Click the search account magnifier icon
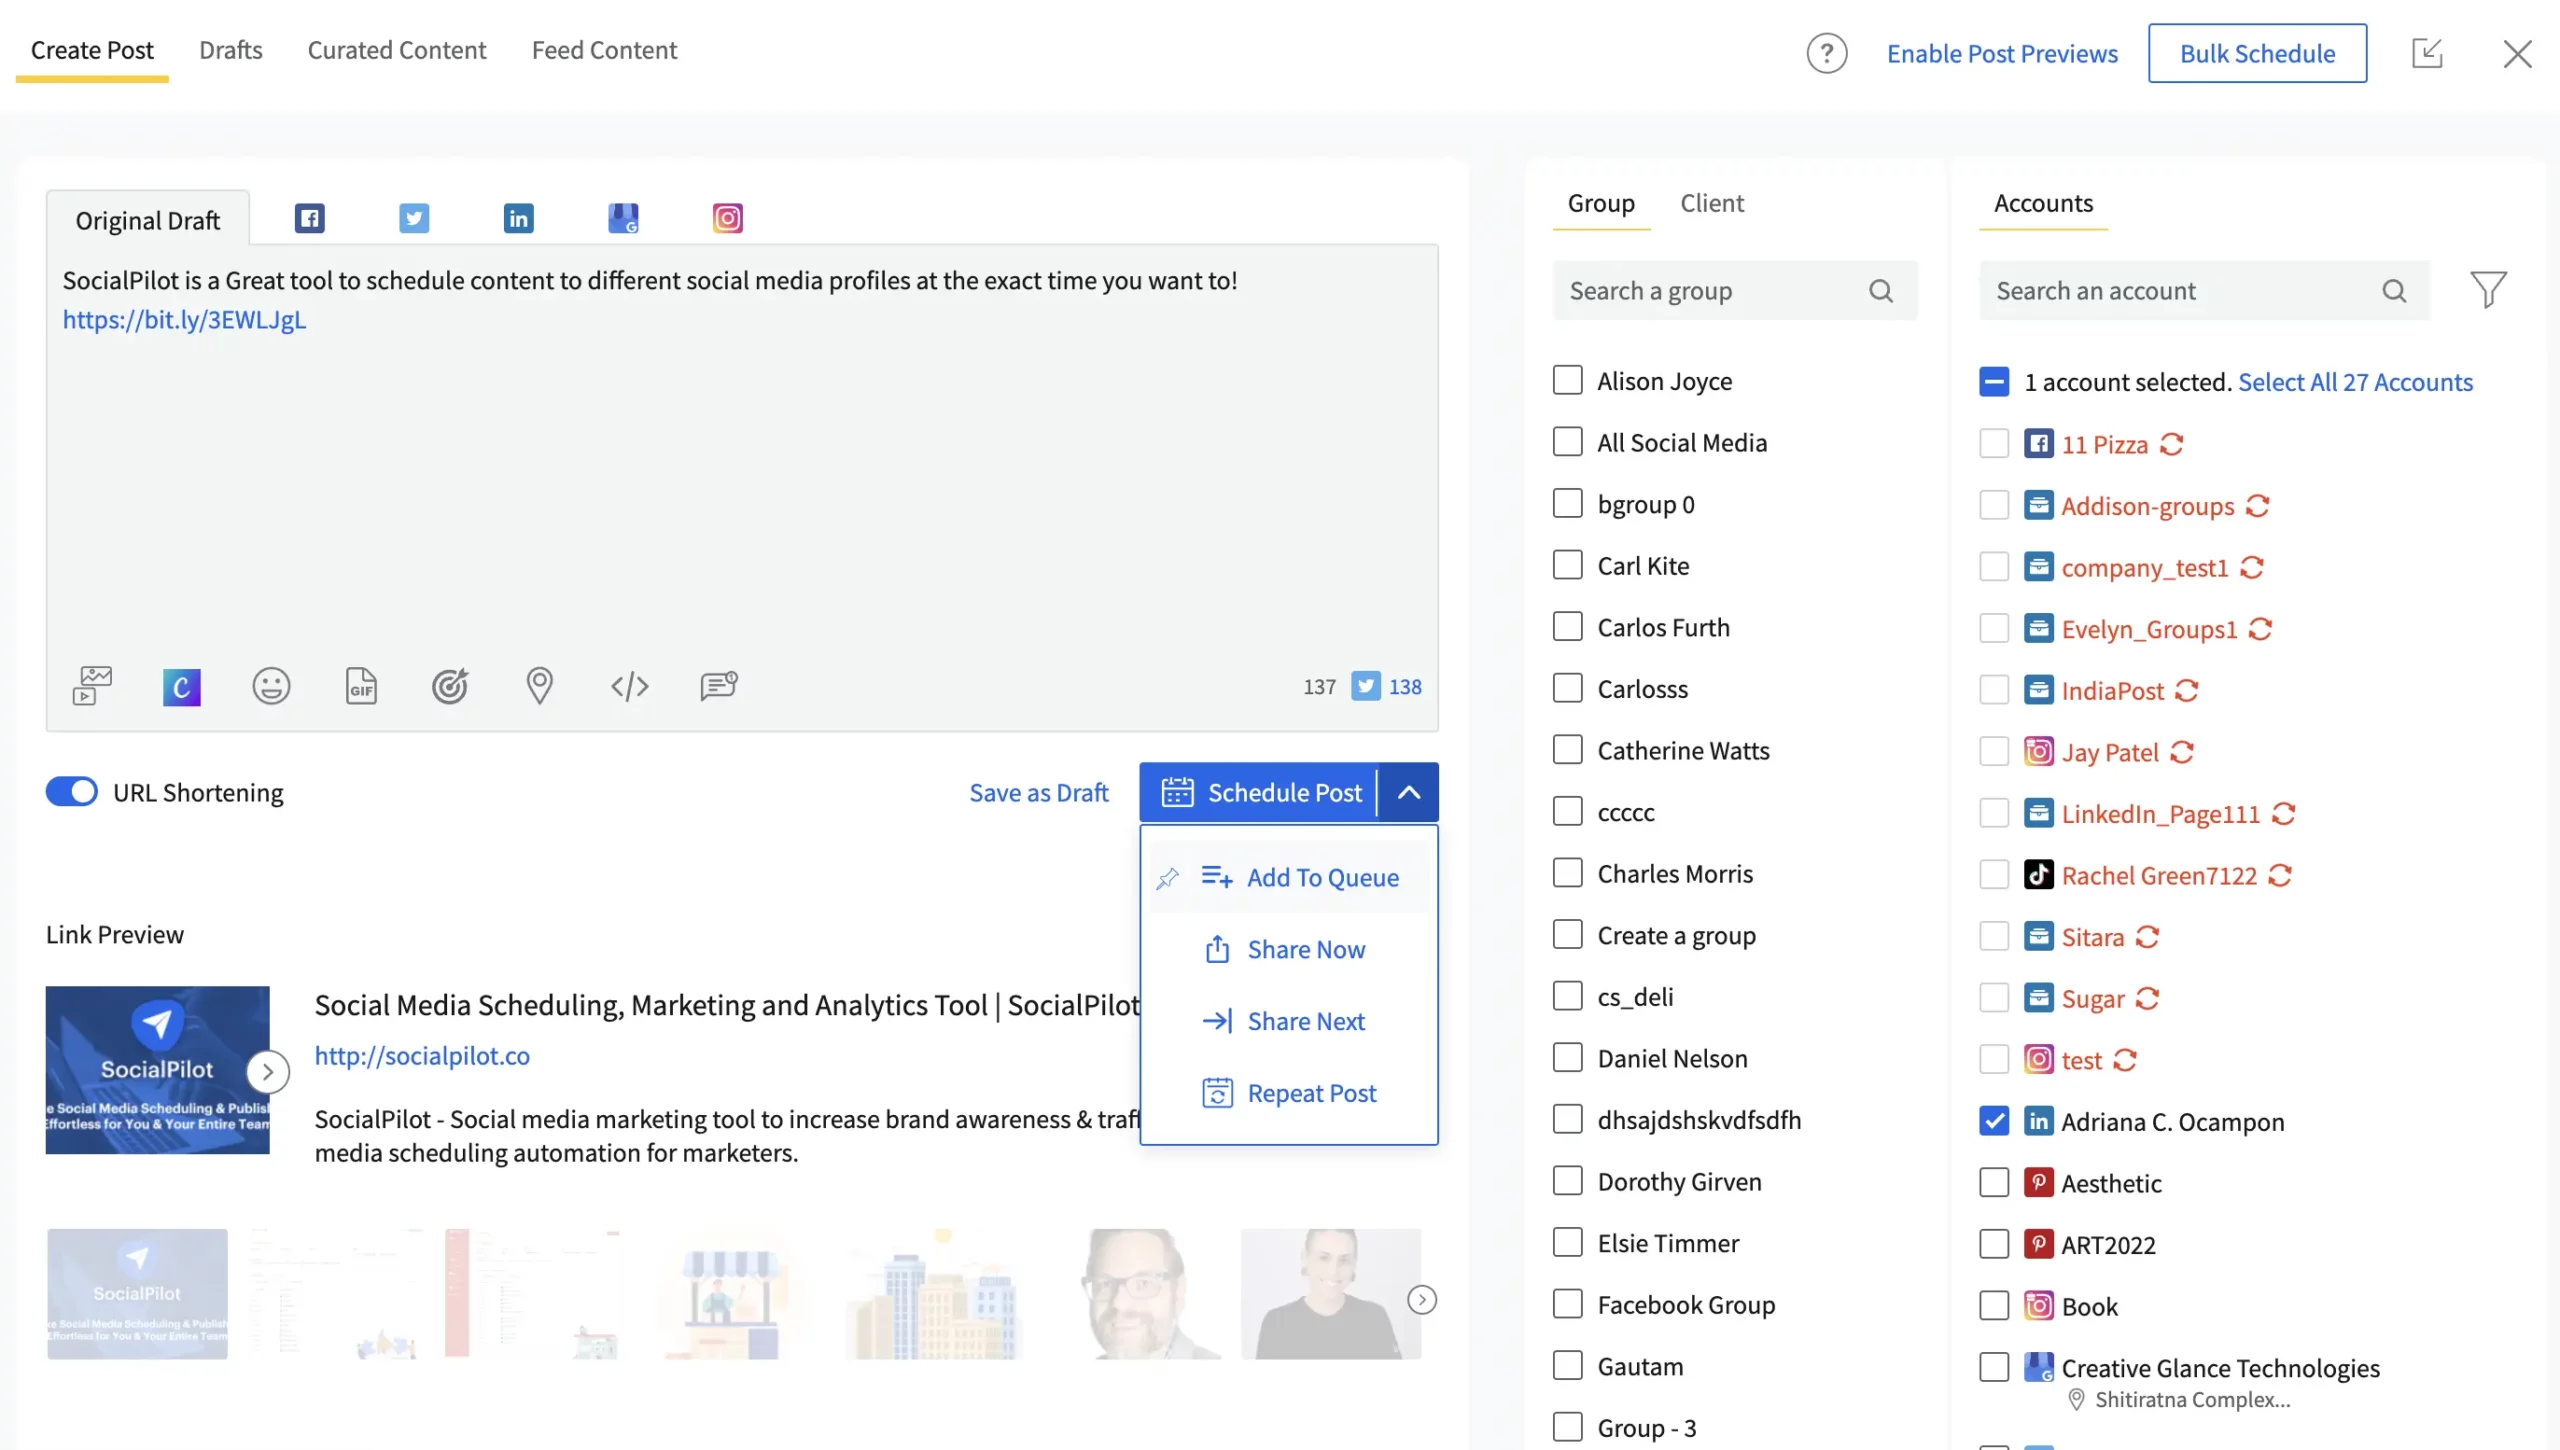The width and height of the screenshot is (2560, 1450). [x=2394, y=291]
